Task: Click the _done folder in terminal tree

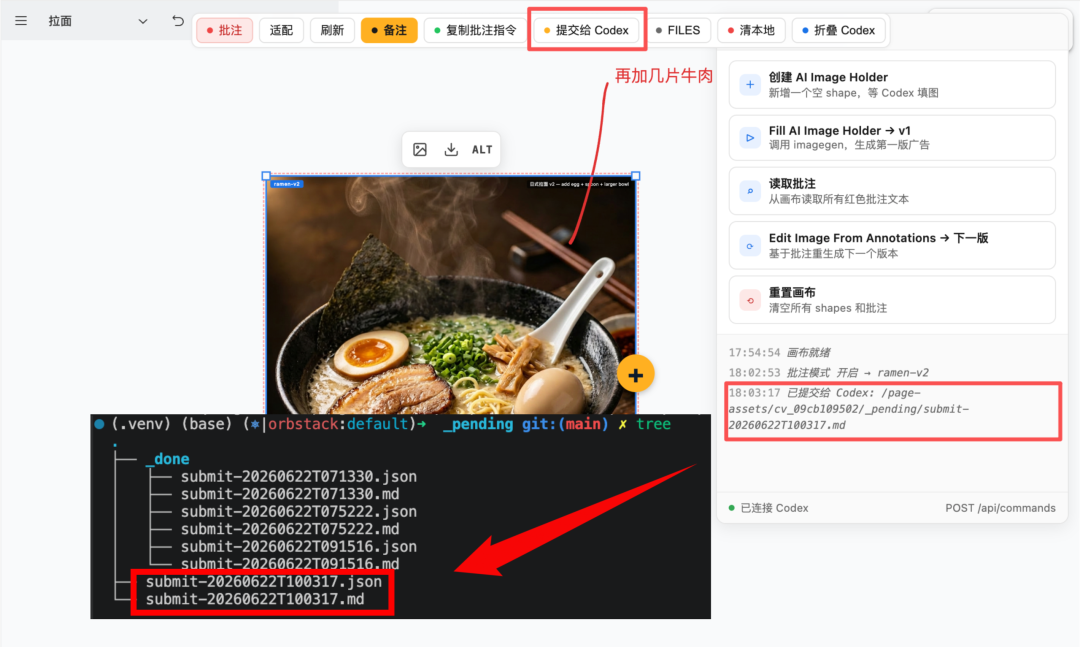Action: [167, 459]
